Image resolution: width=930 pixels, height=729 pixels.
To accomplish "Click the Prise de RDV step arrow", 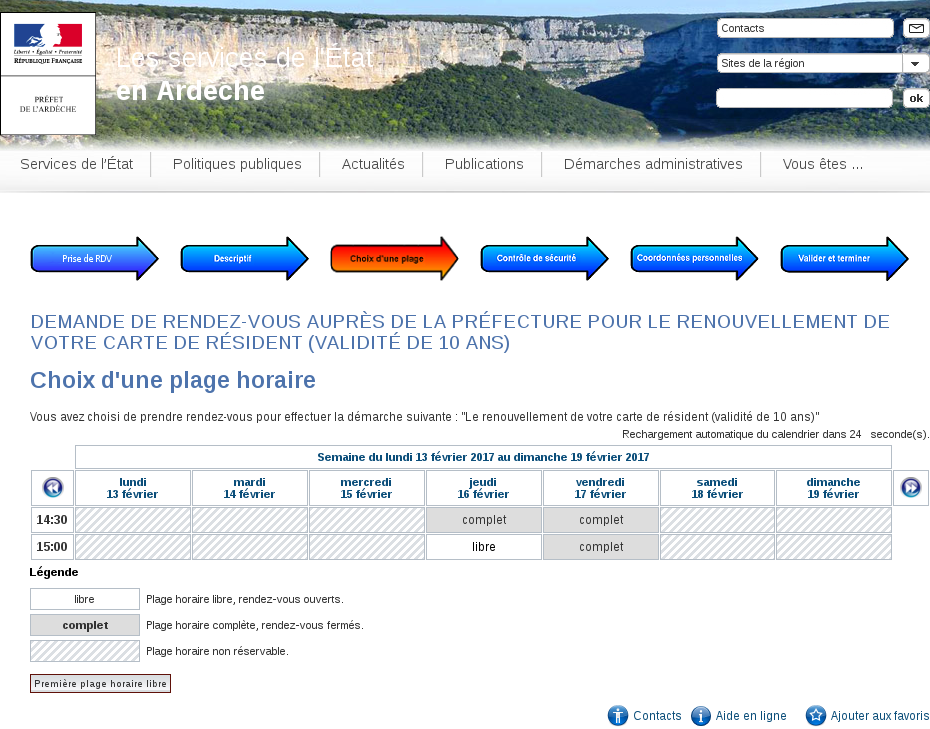I will (94, 259).
